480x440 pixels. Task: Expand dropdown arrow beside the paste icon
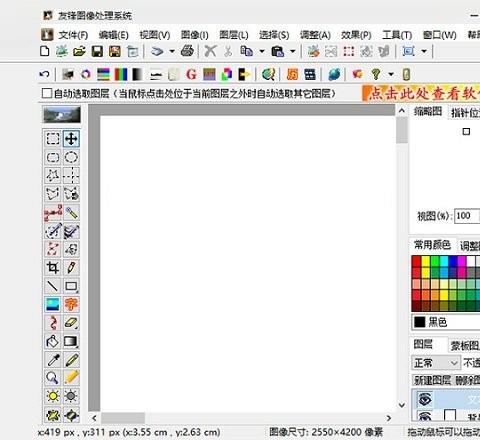pyautogui.click(x=292, y=51)
